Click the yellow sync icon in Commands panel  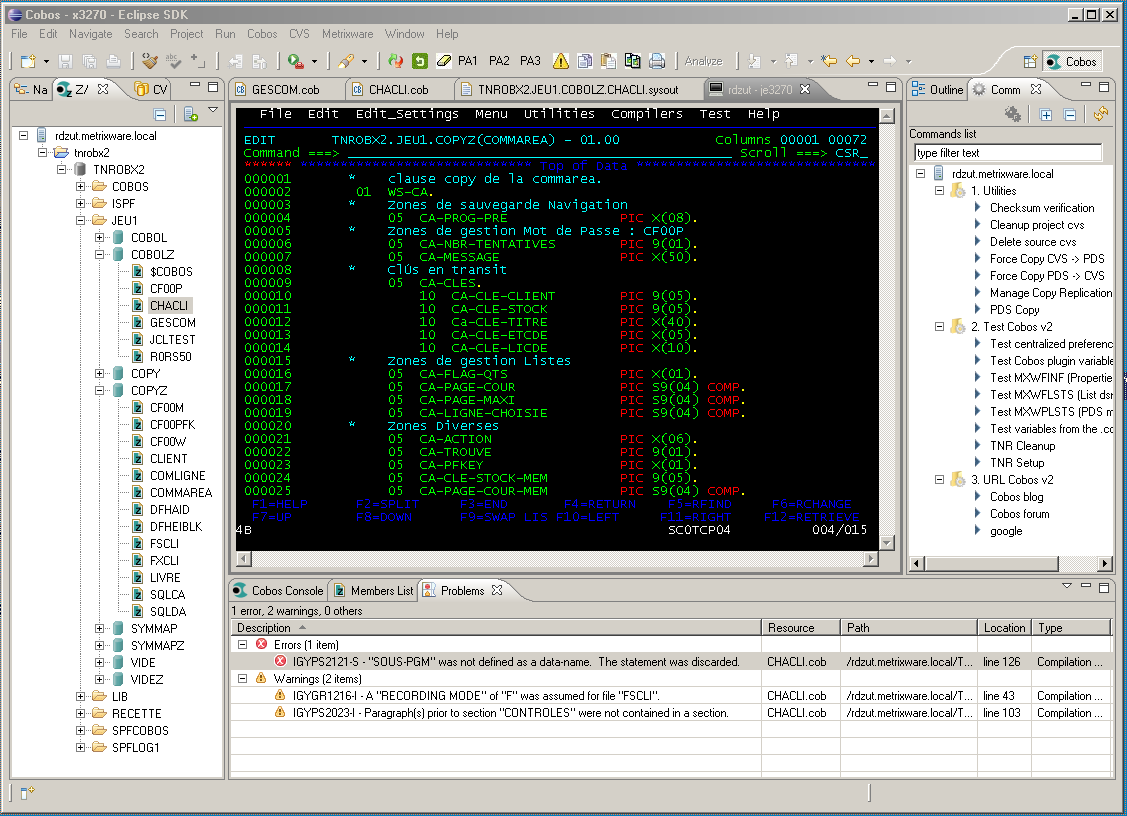tap(1100, 114)
